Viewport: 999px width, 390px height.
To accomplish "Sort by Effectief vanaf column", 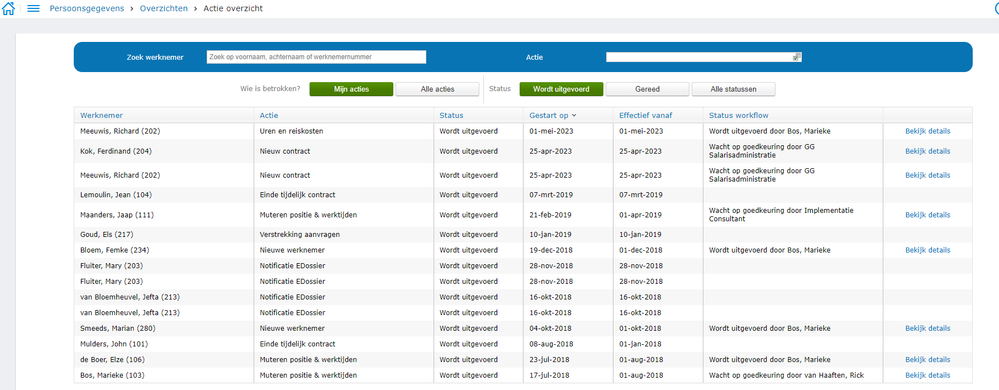I will click(645, 115).
